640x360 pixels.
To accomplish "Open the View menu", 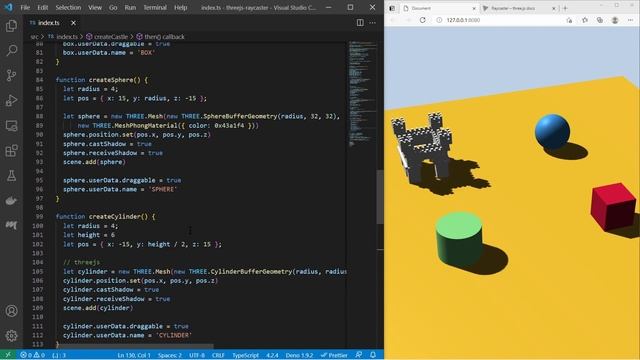I will [x=95, y=7].
